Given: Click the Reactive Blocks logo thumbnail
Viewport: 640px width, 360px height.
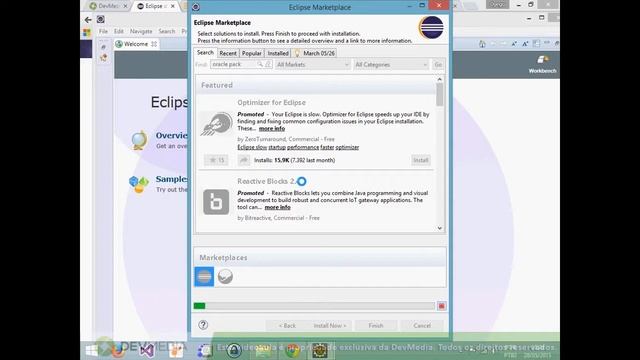Looking at the screenshot, I should (x=216, y=202).
